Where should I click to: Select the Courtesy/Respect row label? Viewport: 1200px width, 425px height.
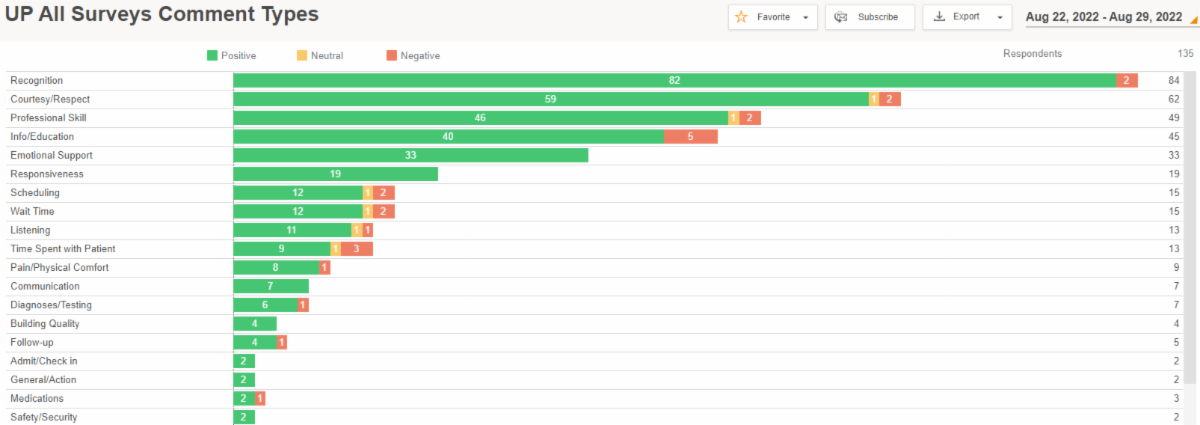(x=50, y=99)
